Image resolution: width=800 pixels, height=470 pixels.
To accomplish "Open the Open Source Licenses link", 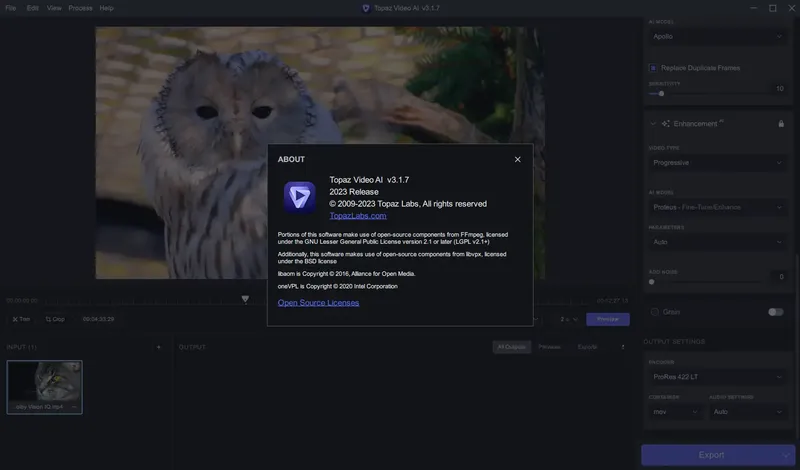I will click(318, 303).
